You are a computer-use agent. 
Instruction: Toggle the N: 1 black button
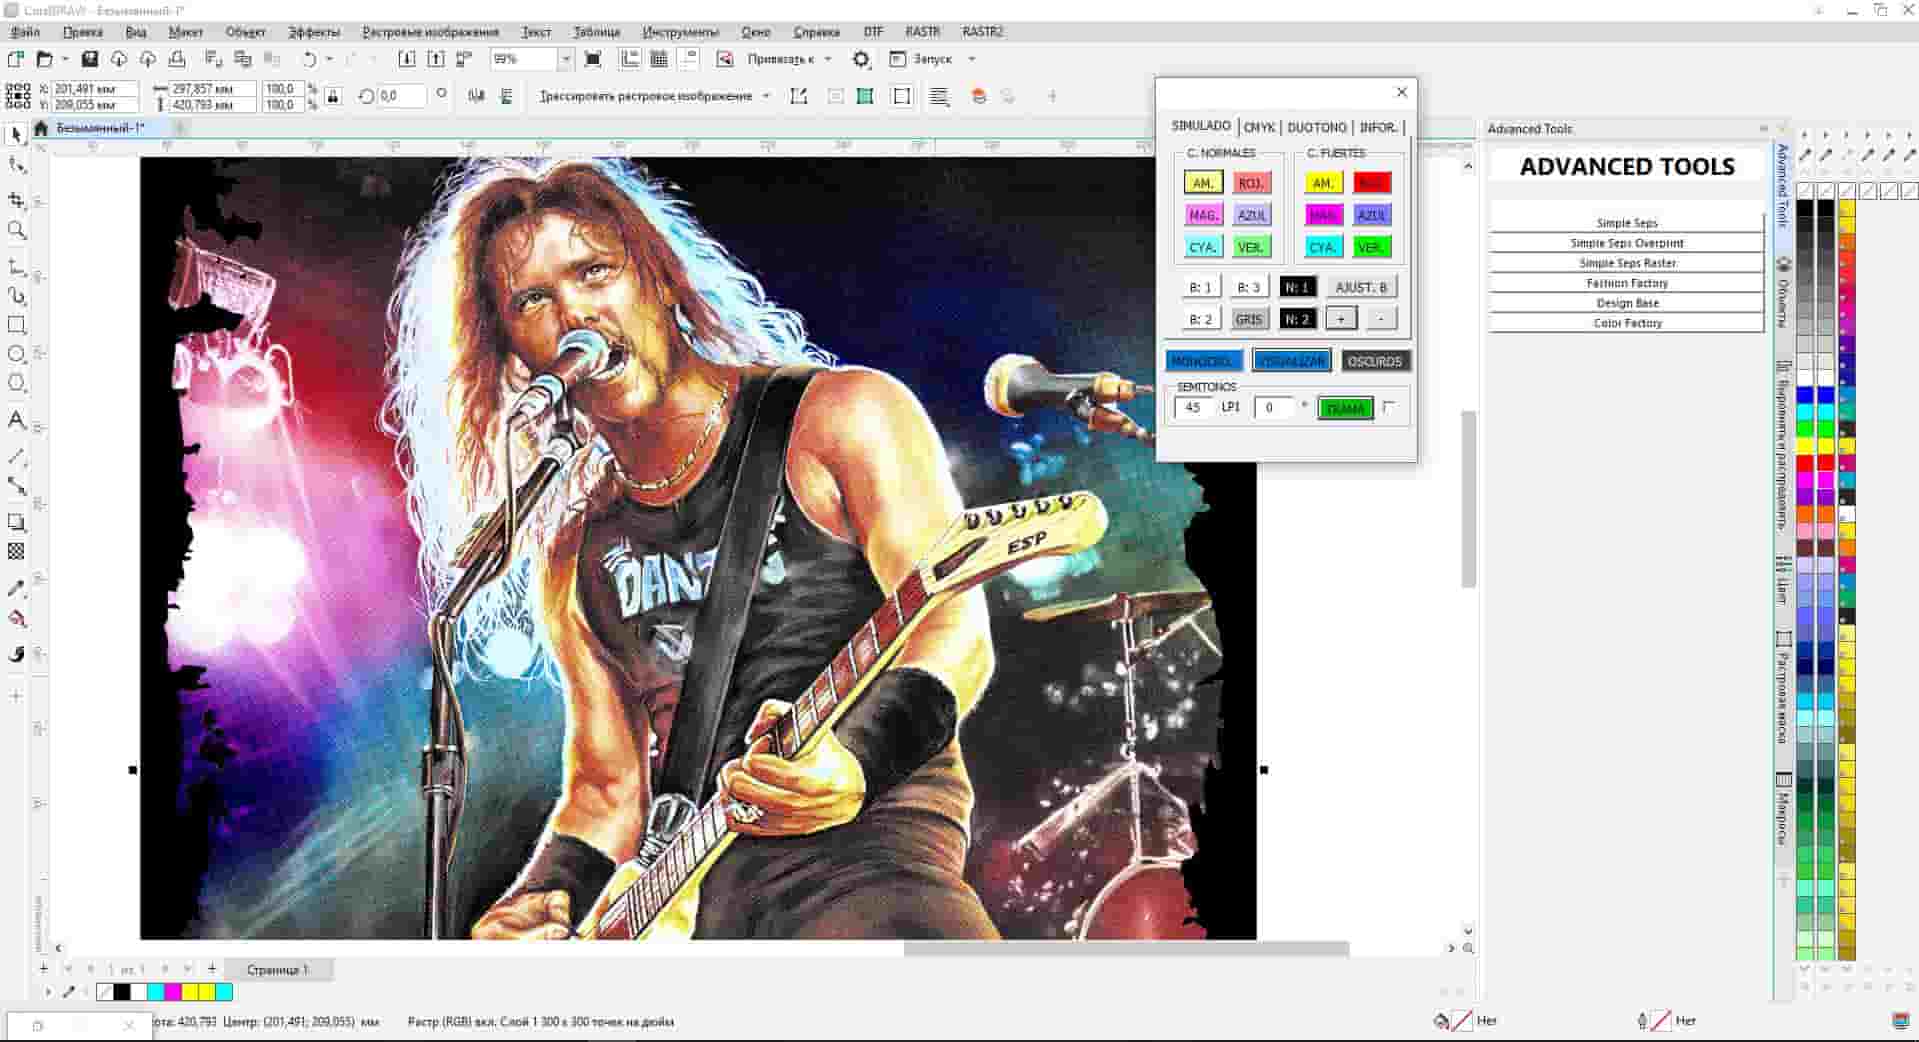[1297, 287]
